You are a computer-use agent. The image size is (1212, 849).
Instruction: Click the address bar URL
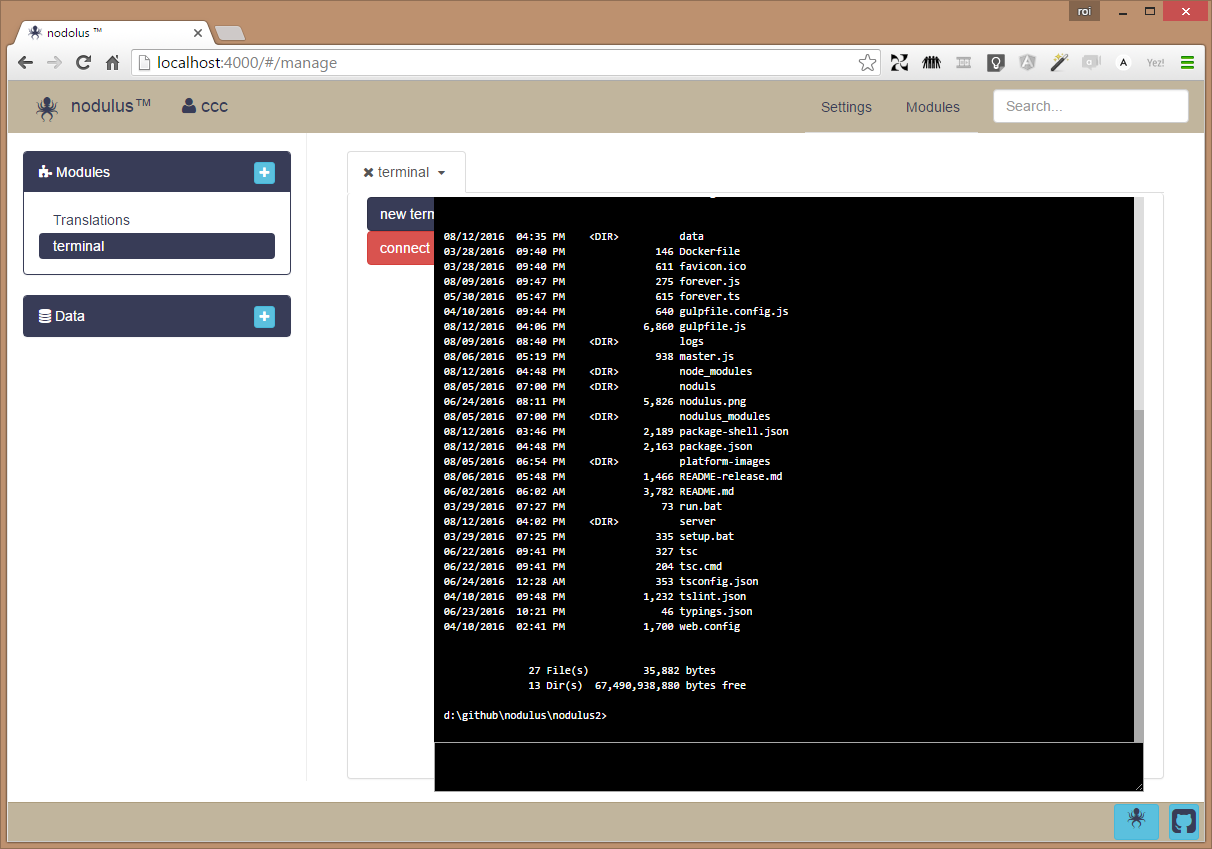click(x=247, y=63)
